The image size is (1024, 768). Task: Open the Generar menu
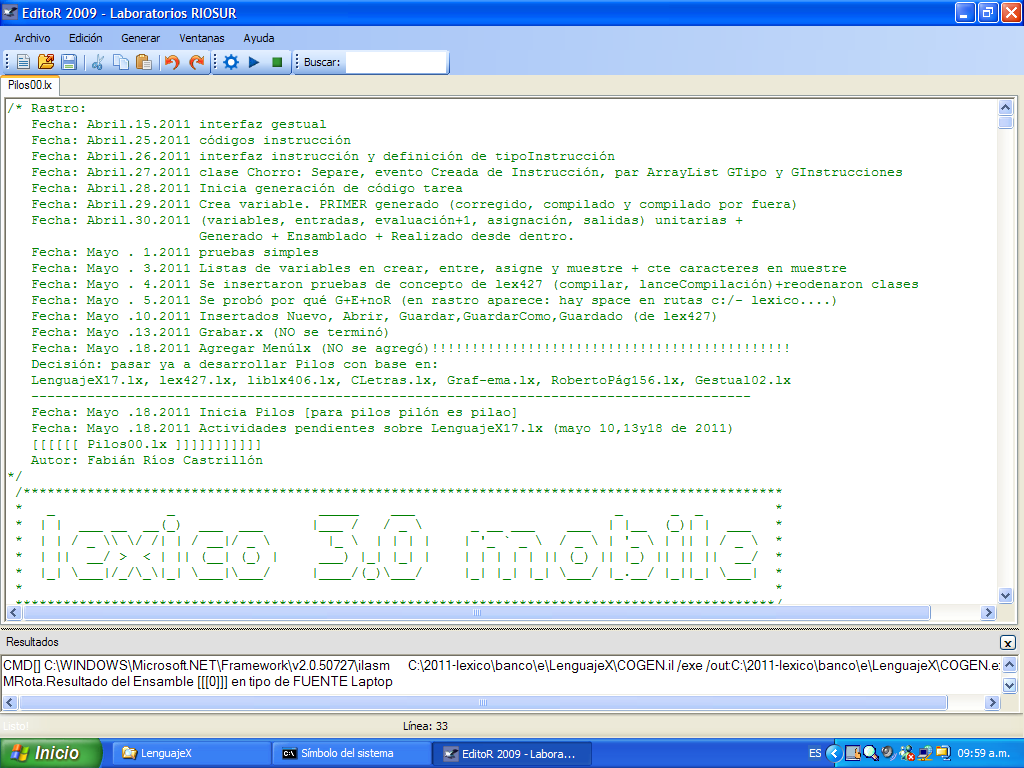[140, 38]
